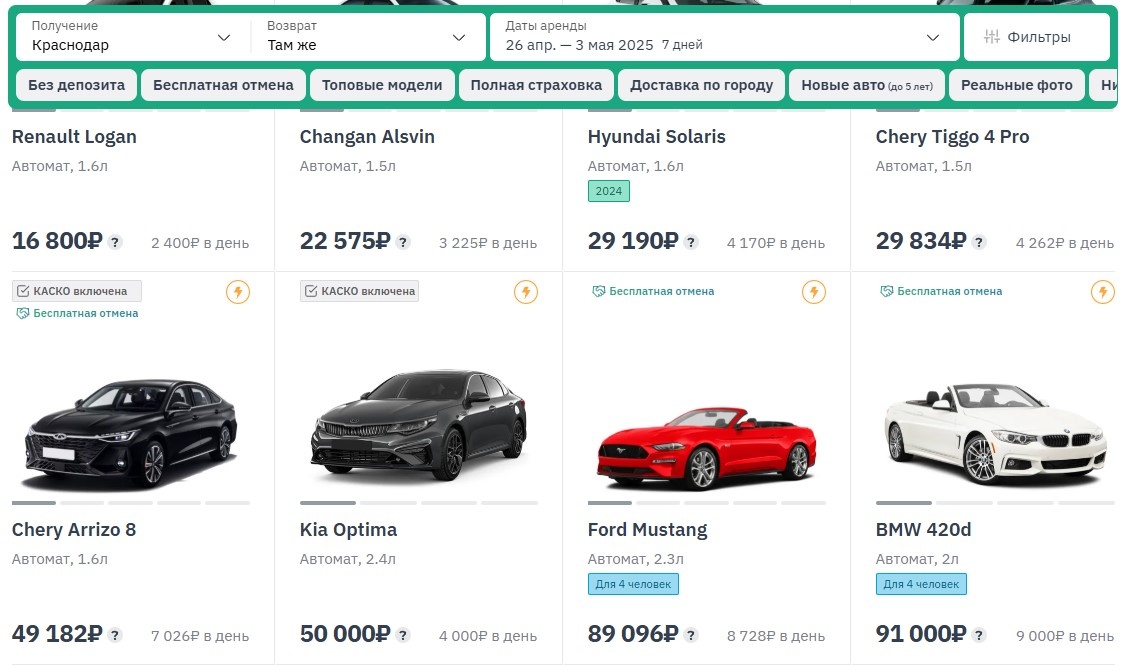Click lightning icon on Ford Mustang card
The height and width of the screenshot is (665, 1124).
pyautogui.click(x=814, y=292)
